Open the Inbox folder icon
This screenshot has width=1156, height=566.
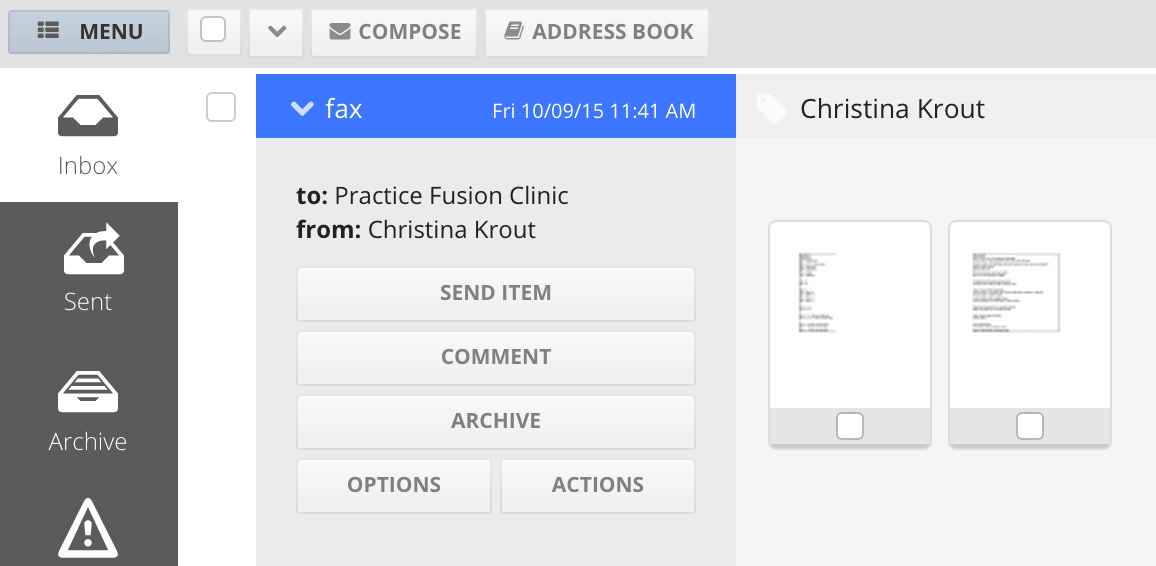[88, 117]
